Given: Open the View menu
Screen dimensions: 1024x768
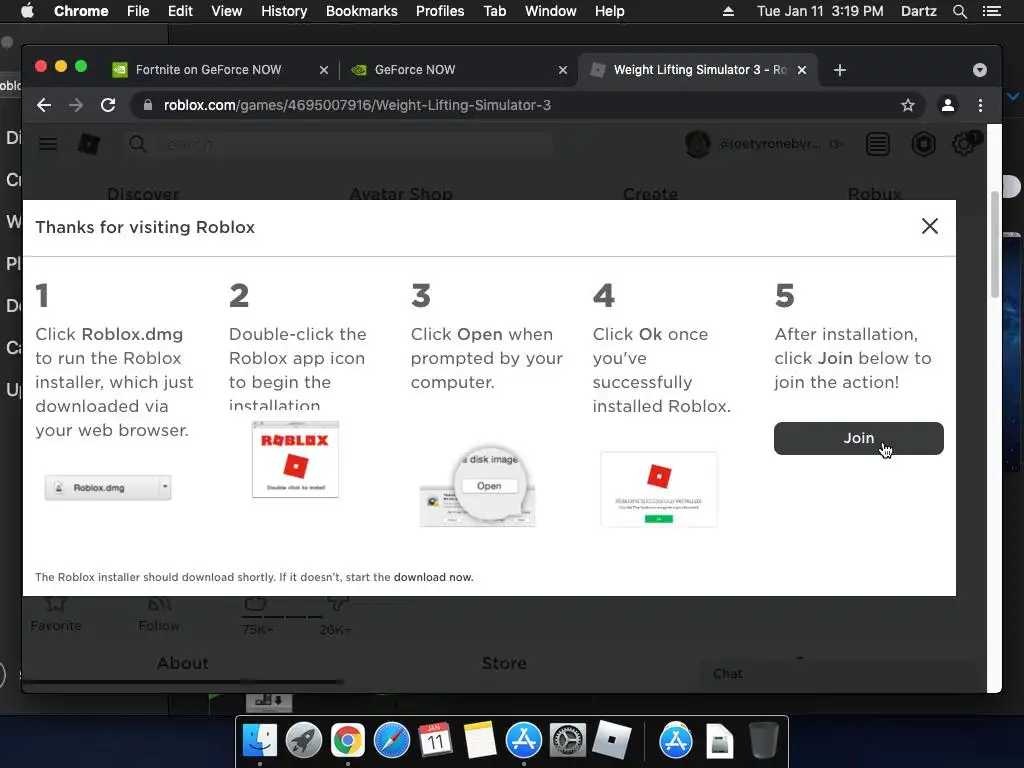Looking at the screenshot, I should 227,11.
